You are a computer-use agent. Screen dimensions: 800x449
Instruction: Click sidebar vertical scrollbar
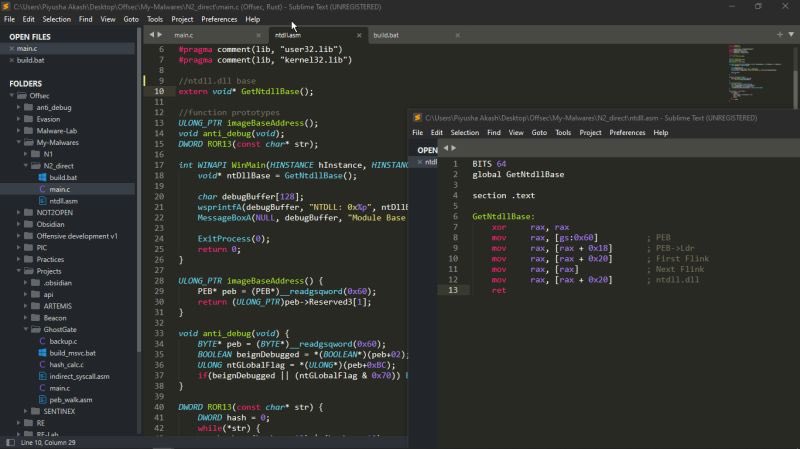[139, 189]
